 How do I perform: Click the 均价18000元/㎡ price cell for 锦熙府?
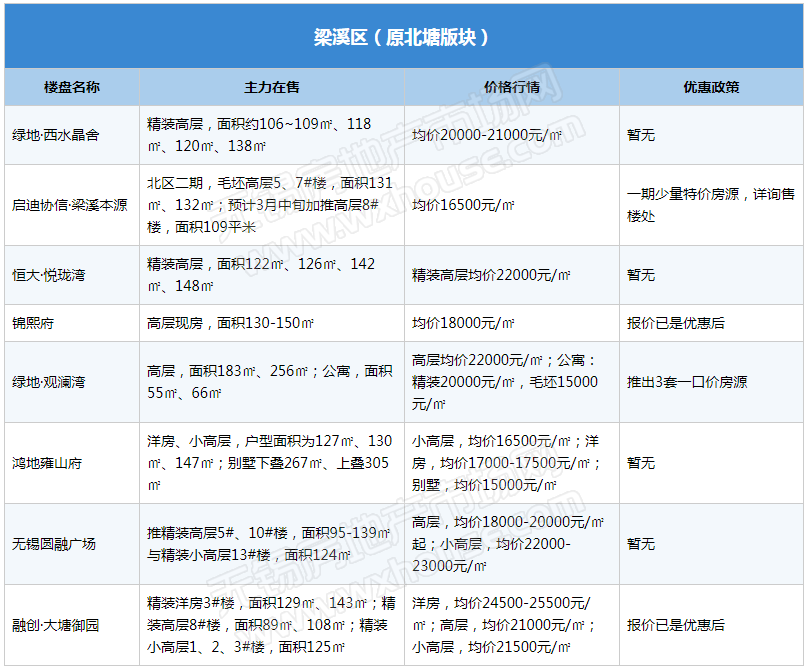coord(463,323)
